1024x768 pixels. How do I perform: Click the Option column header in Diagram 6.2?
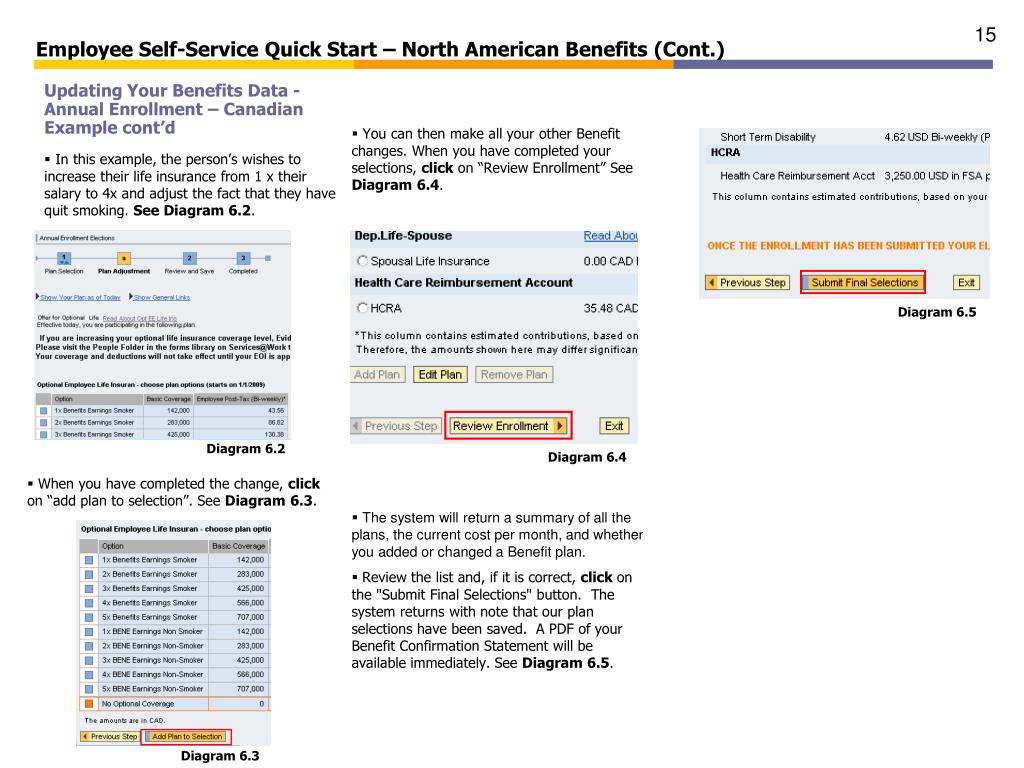point(97,399)
